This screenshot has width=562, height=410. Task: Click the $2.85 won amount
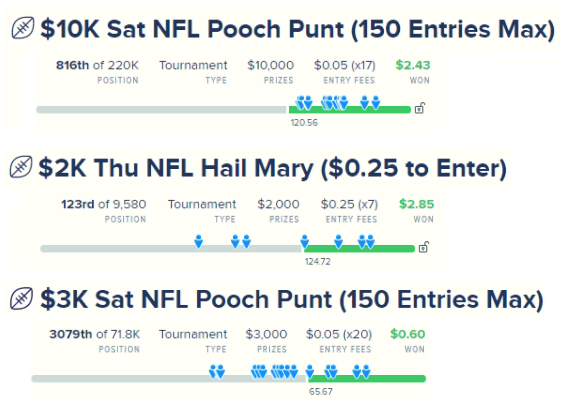point(416,204)
